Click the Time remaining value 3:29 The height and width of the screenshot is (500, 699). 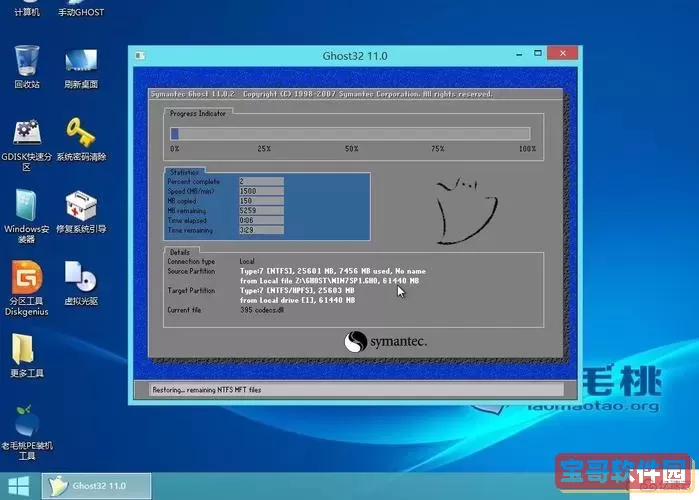(261, 230)
